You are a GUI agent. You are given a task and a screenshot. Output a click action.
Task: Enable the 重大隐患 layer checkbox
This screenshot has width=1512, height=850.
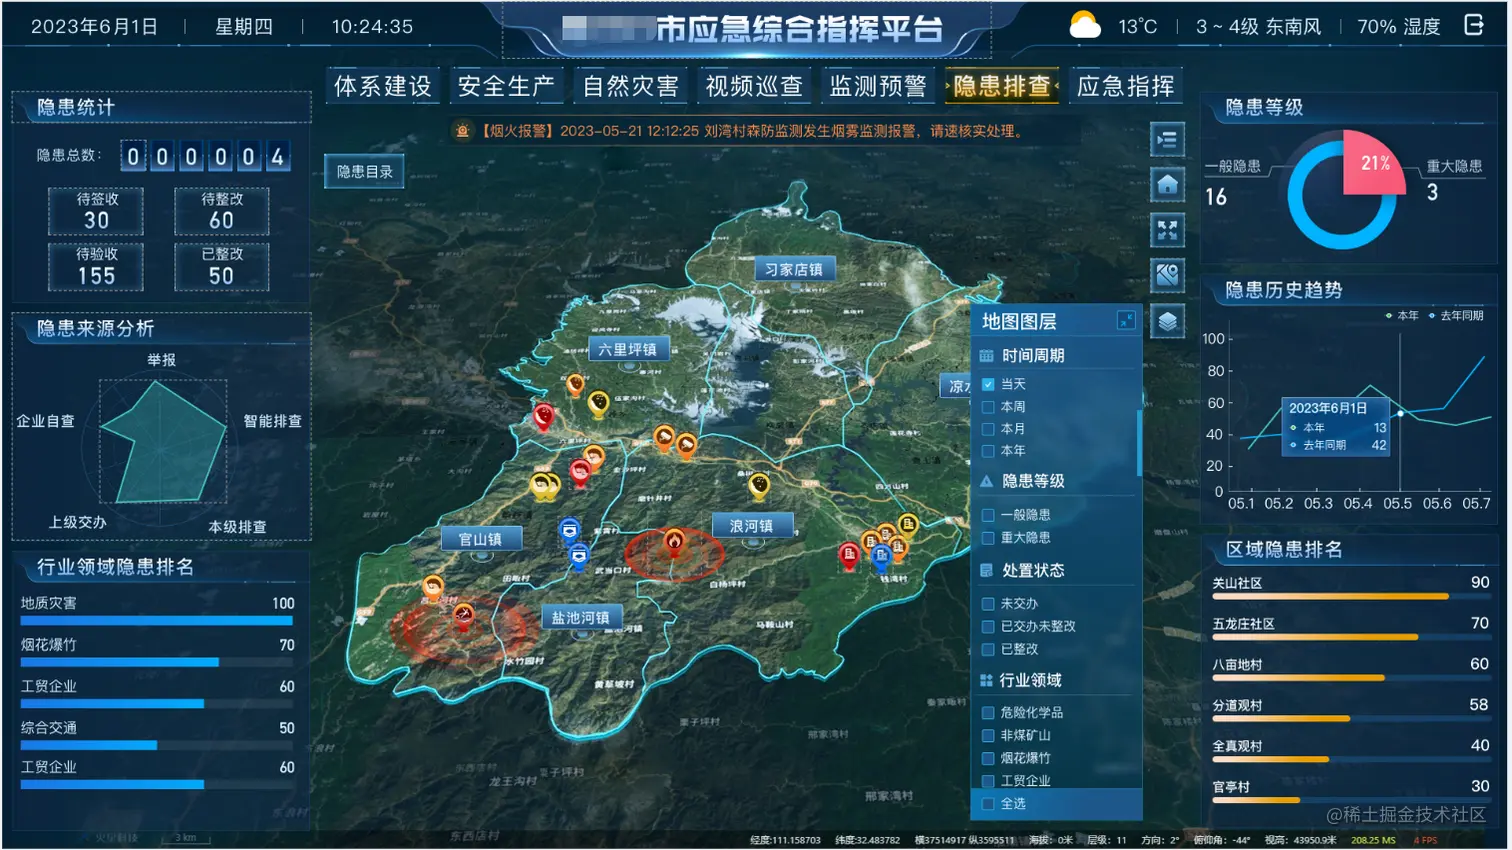988,538
